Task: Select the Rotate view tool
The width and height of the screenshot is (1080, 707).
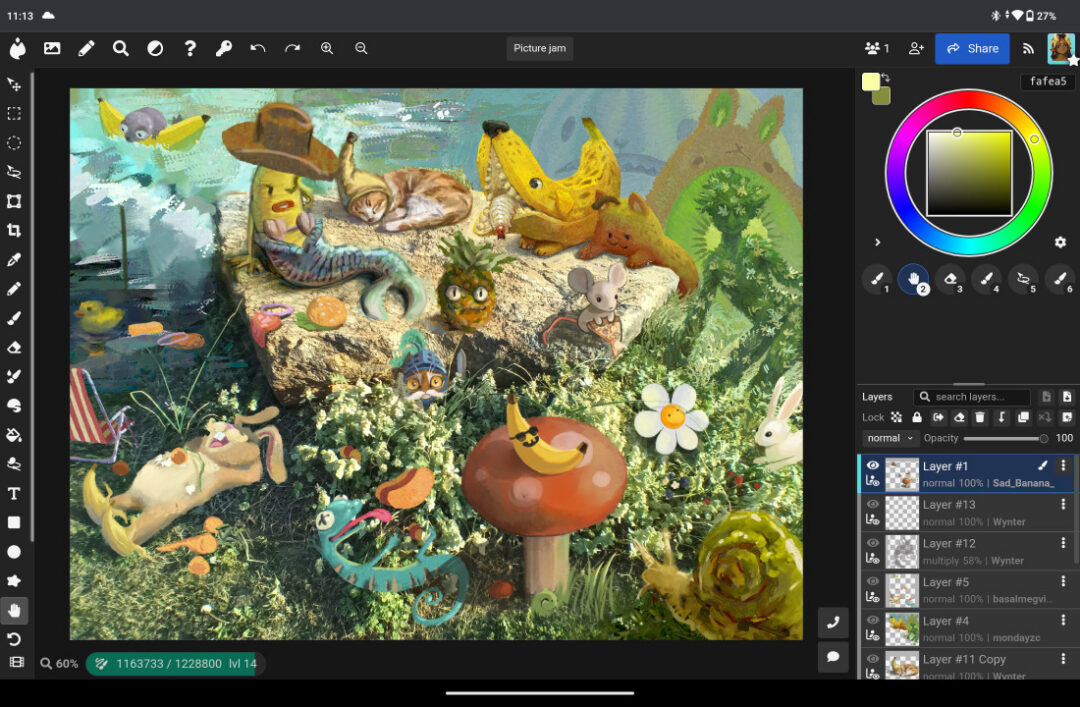Action: click(x=14, y=639)
